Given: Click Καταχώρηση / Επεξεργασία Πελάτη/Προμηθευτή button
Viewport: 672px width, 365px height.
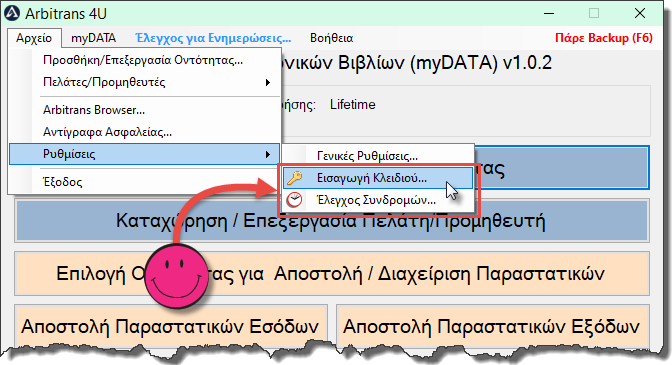Looking at the screenshot, I should click(x=332, y=221).
